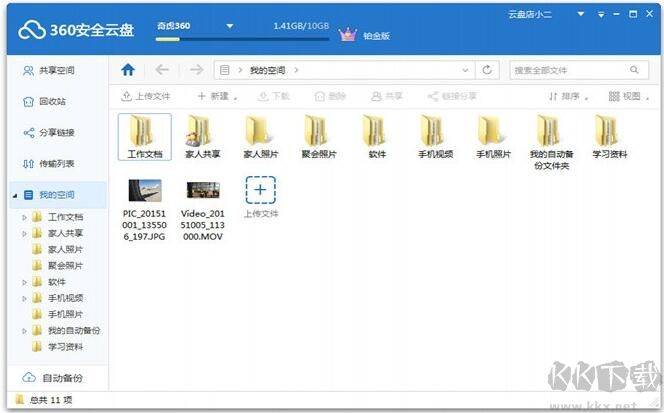Image resolution: width=664 pixels, height=413 pixels.
Task: Navigate forward with the right arrow
Action: coord(196,70)
